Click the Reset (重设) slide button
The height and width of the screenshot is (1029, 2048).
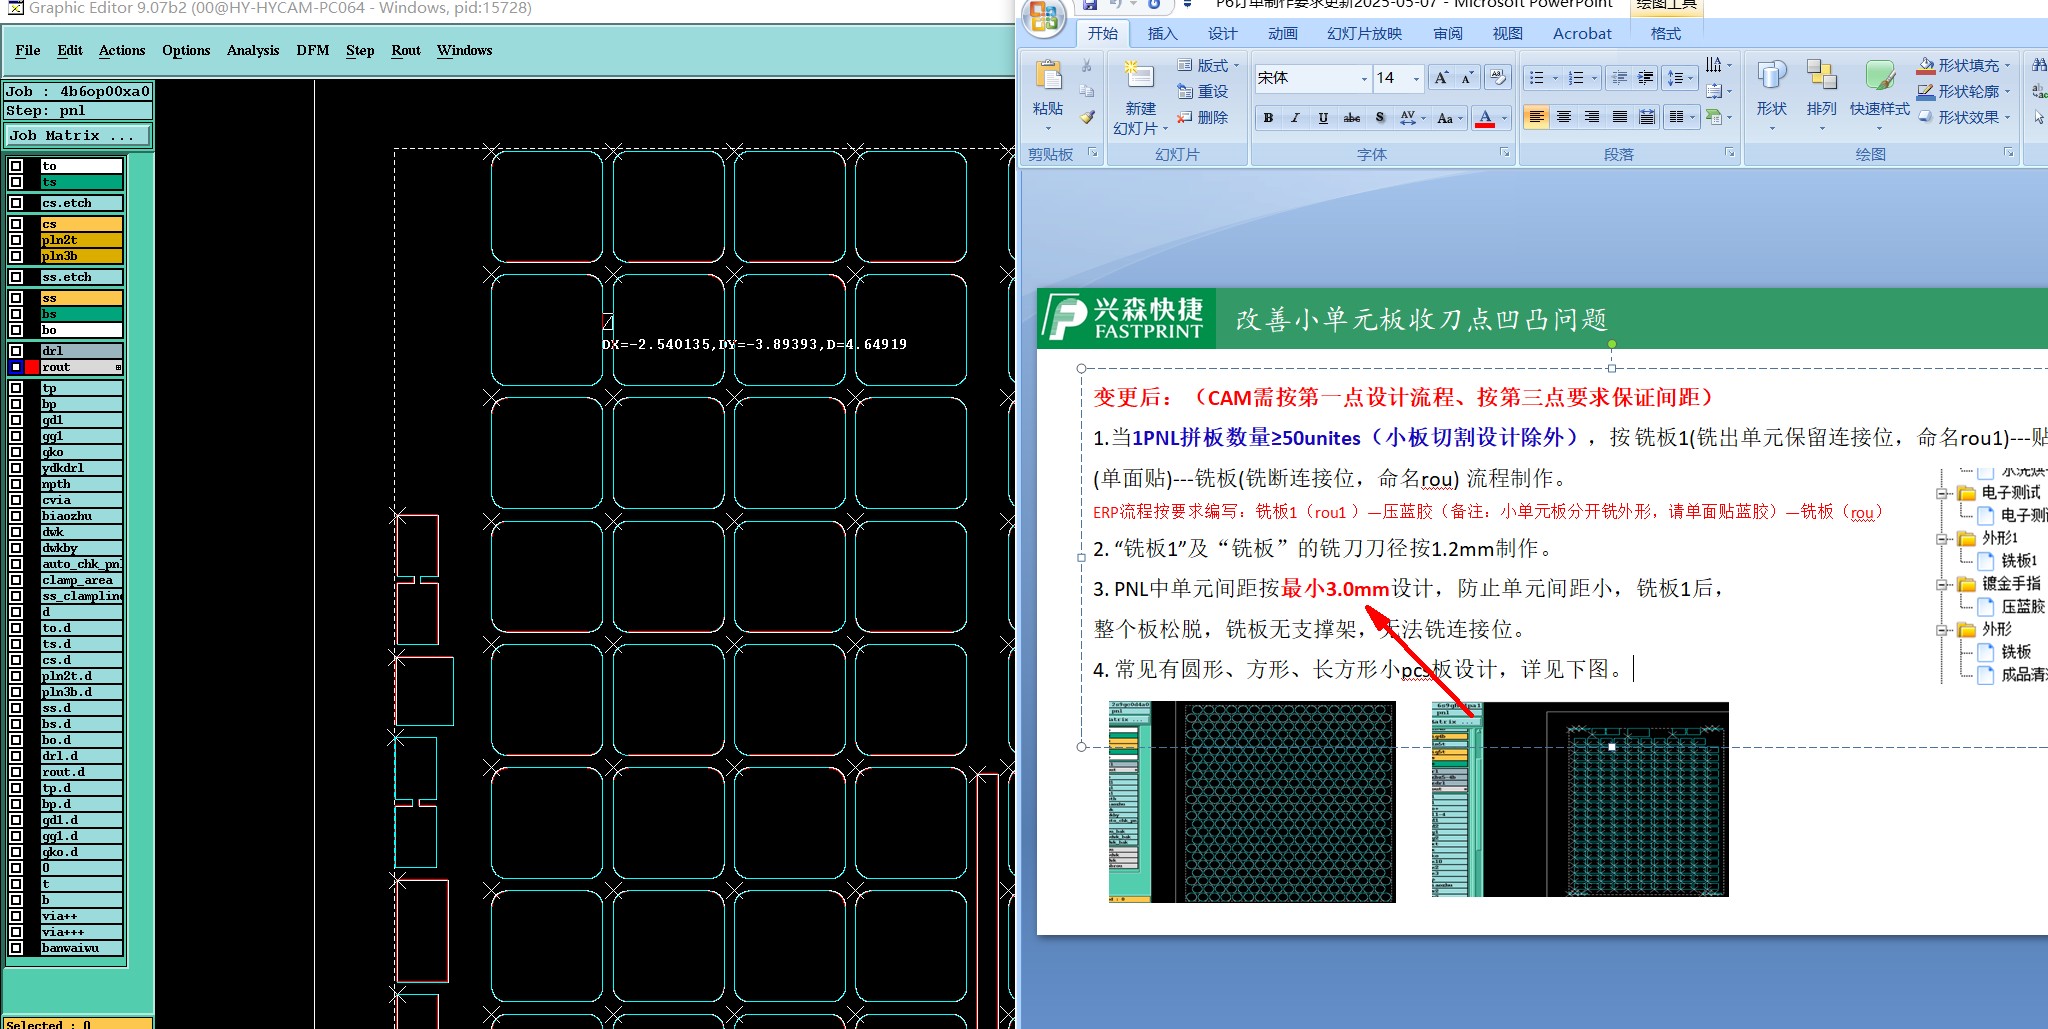(x=1202, y=91)
